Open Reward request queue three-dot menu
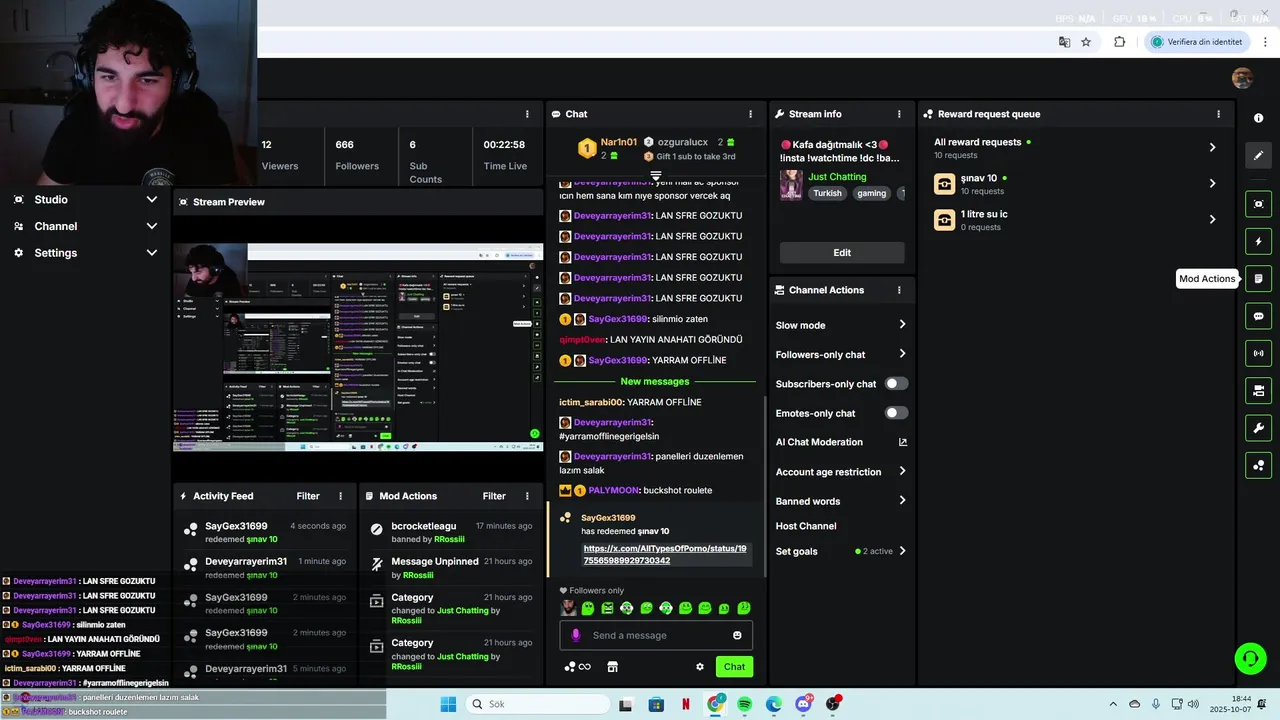 coord(1218,114)
